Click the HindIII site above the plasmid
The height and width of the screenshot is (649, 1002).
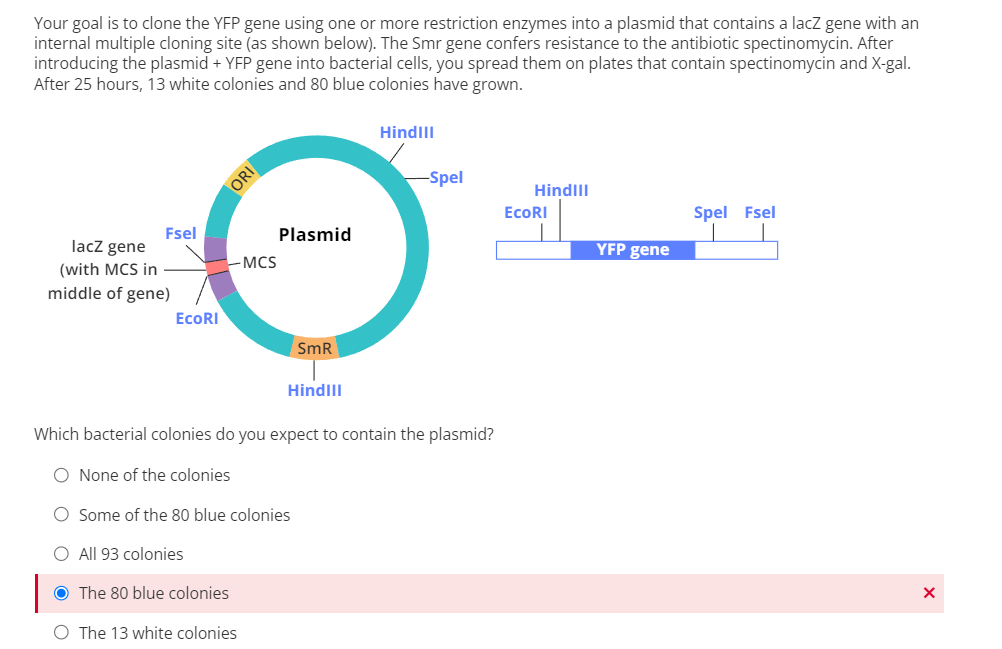click(407, 132)
